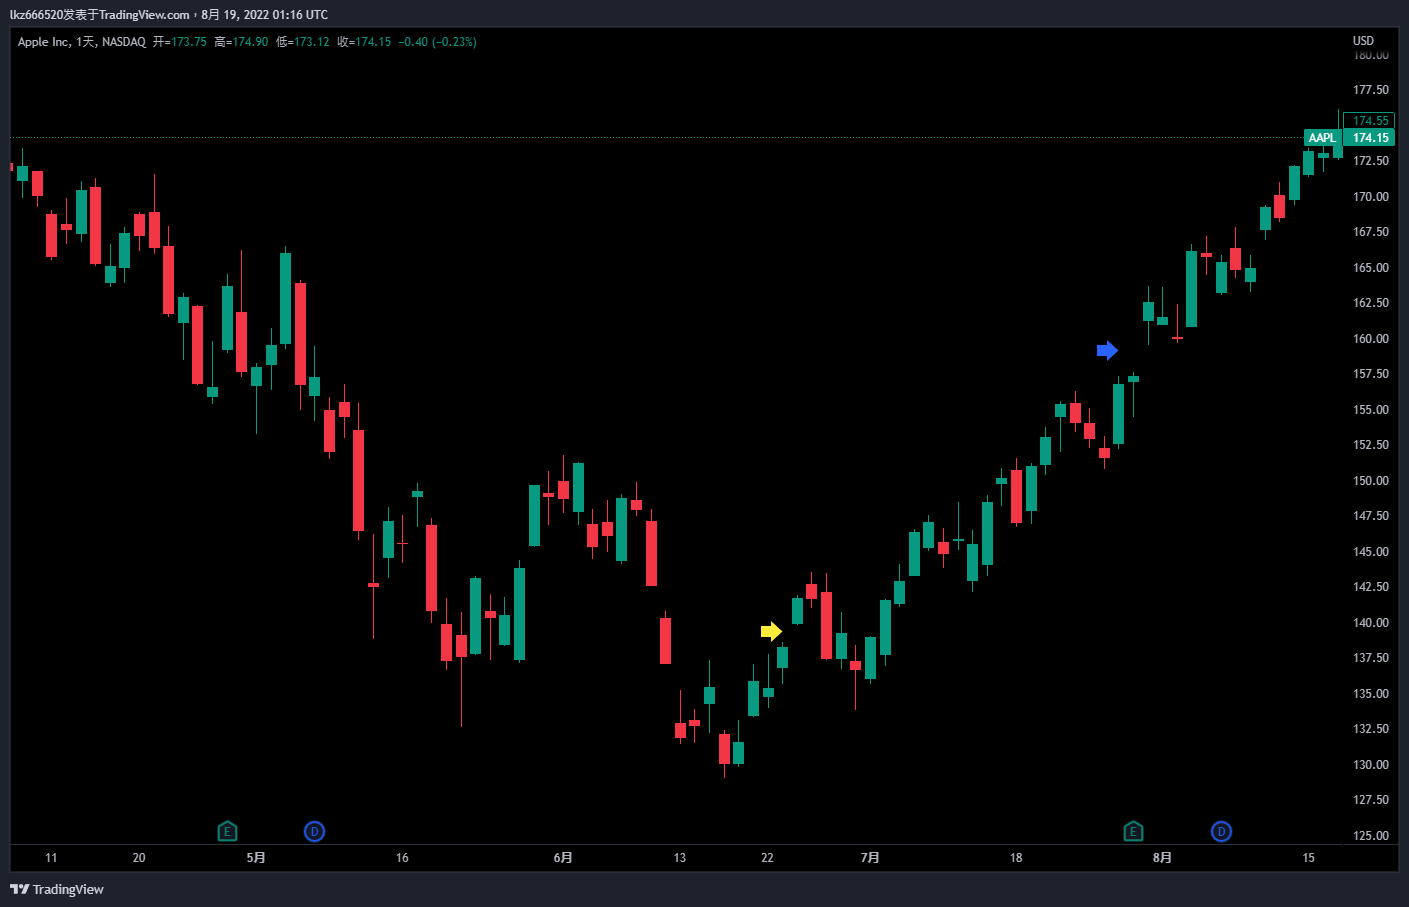Click the 165.00 price axis label
Viewport: 1409px width, 907px height.
(x=1370, y=268)
